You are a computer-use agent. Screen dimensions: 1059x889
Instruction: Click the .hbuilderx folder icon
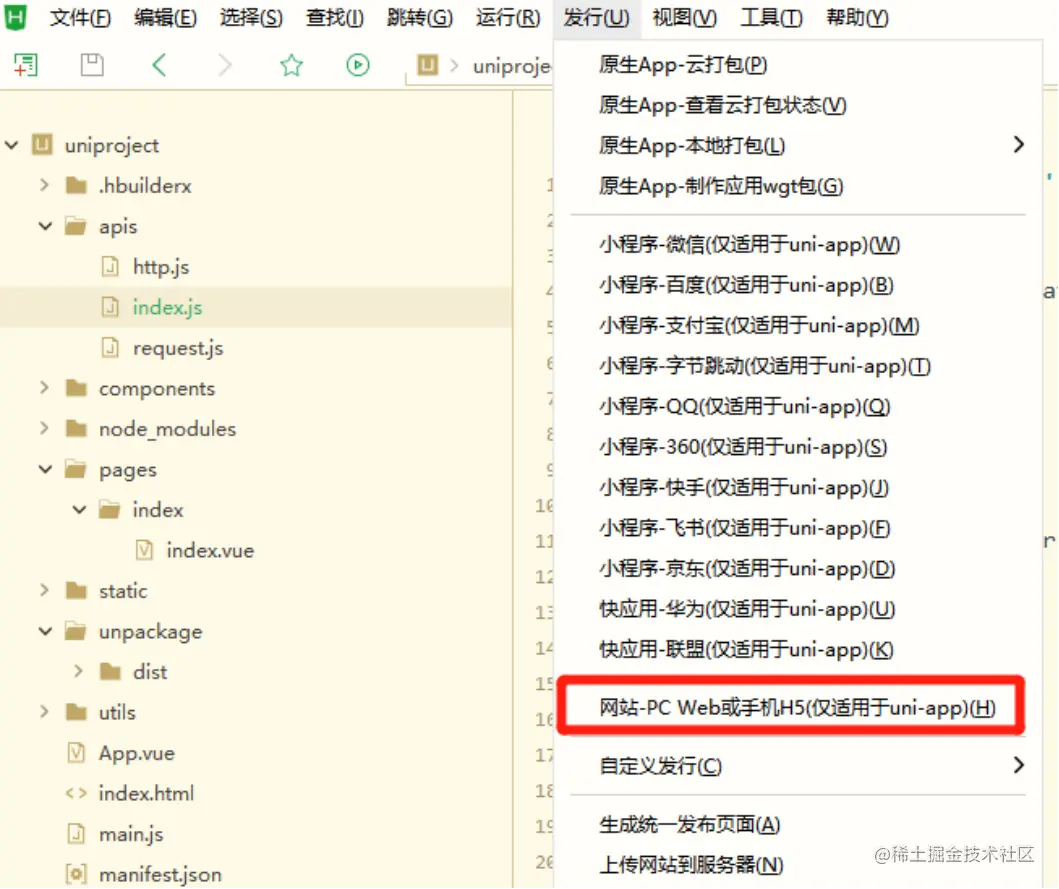pos(76,185)
